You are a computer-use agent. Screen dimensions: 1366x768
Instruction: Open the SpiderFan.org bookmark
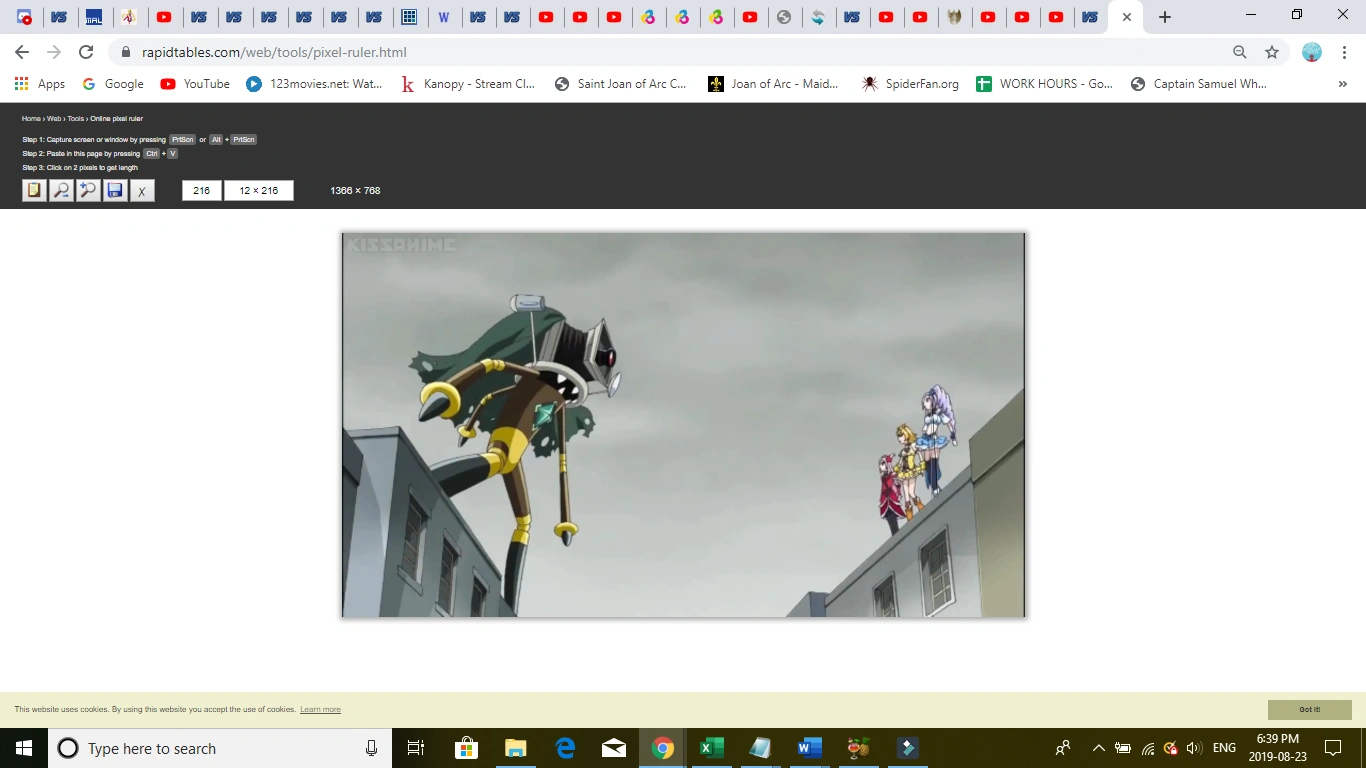(x=910, y=84)
